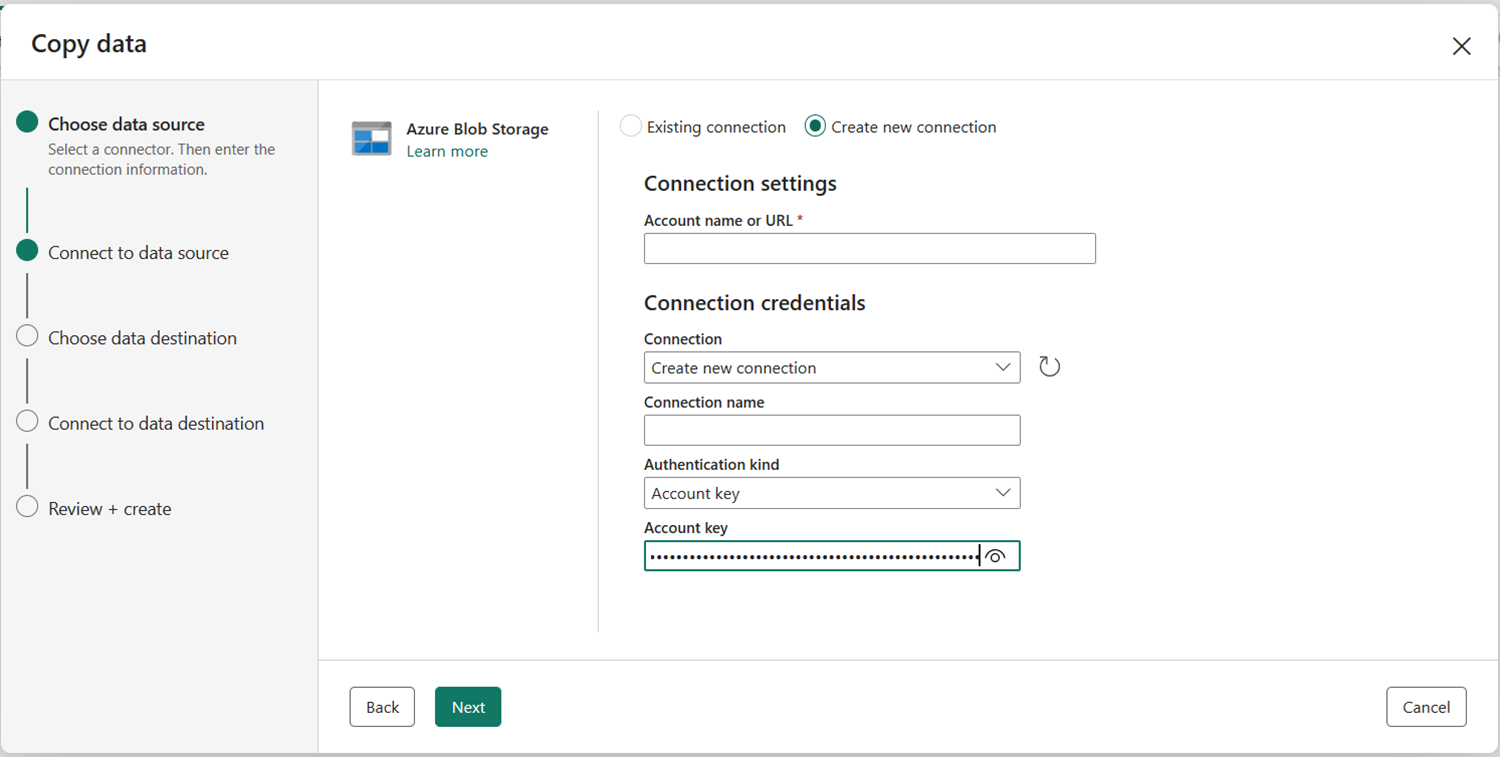Click the Back button
1500x757 pixels.
382,707
